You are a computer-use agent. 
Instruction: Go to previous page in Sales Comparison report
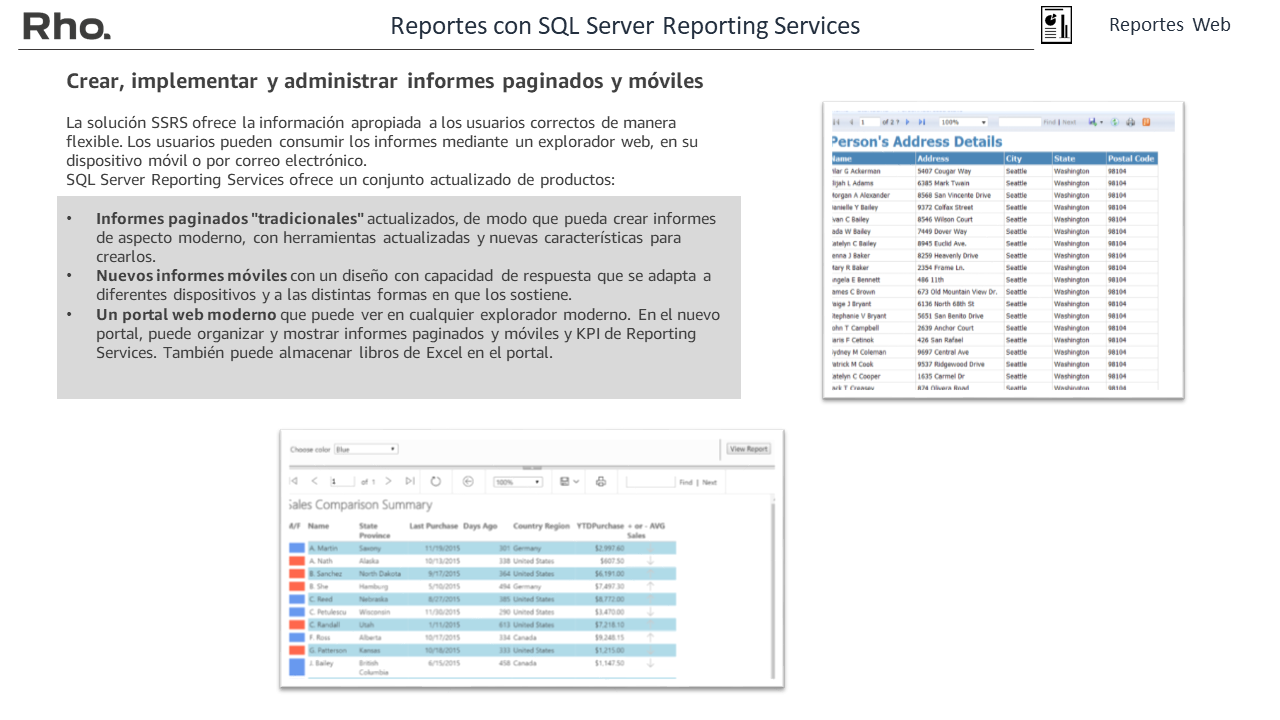click(314, 481)
